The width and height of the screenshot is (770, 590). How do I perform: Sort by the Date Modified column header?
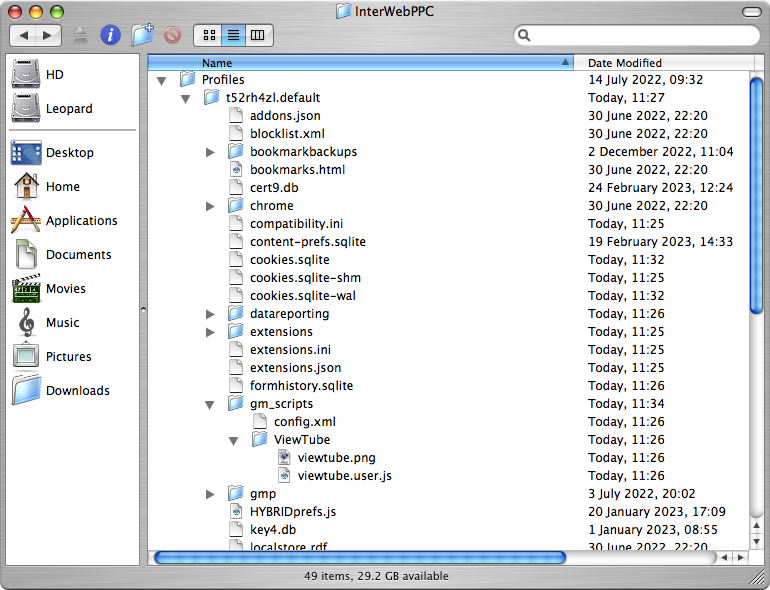point(663,62)
